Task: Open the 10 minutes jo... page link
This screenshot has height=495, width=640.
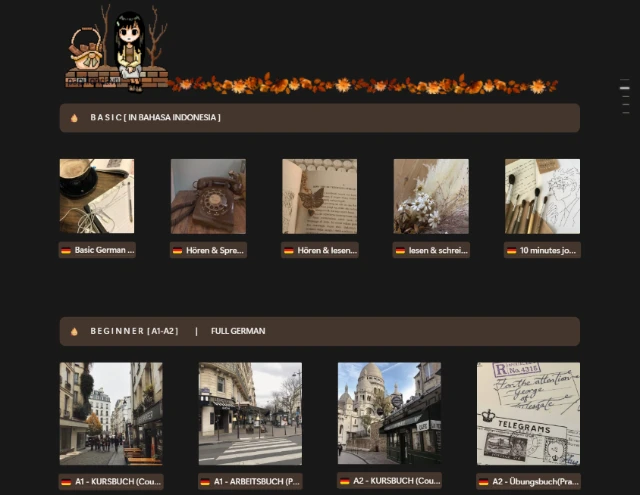Action: 542,250
